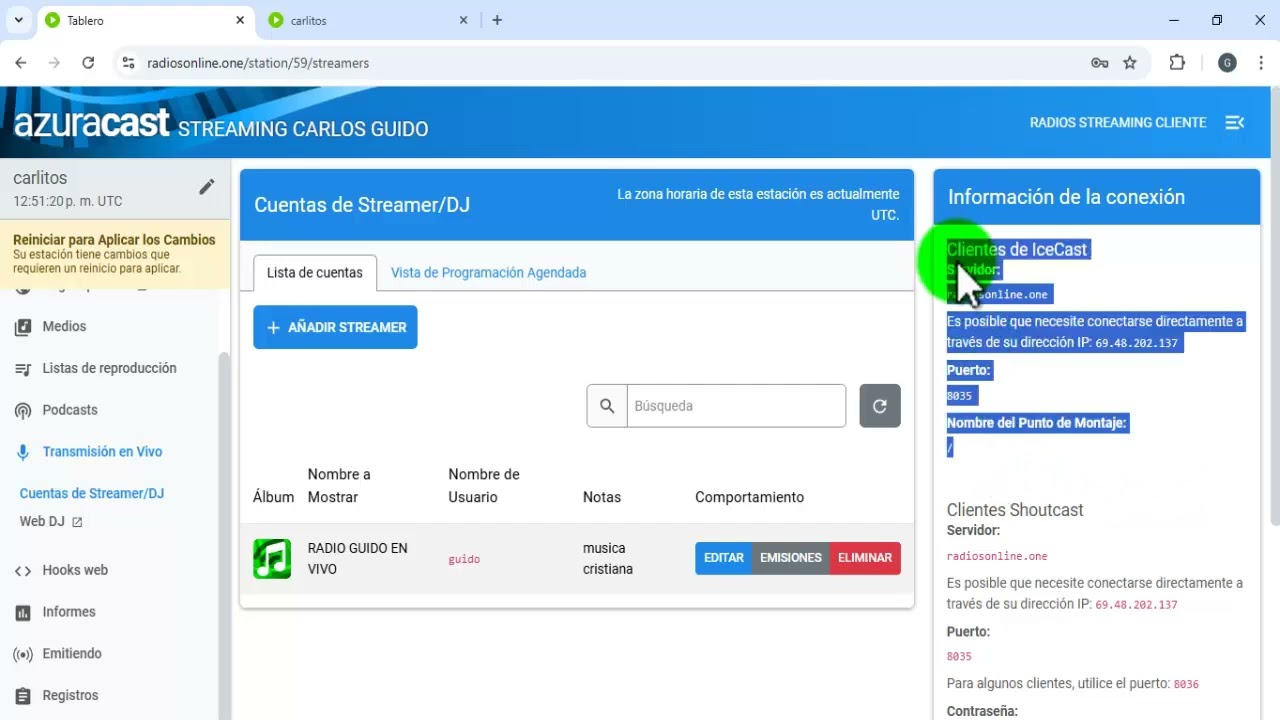Click the username guido in table
The width and height of the screenshot is (1280, 720).
coord(464,559)
